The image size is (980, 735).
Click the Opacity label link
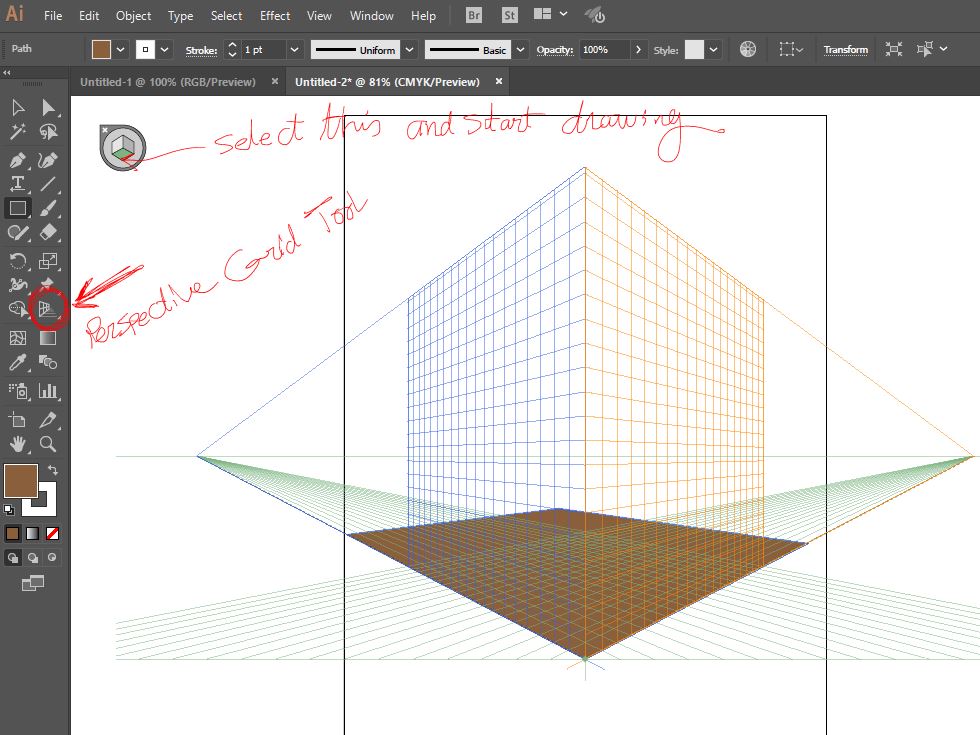click(554, 49)
